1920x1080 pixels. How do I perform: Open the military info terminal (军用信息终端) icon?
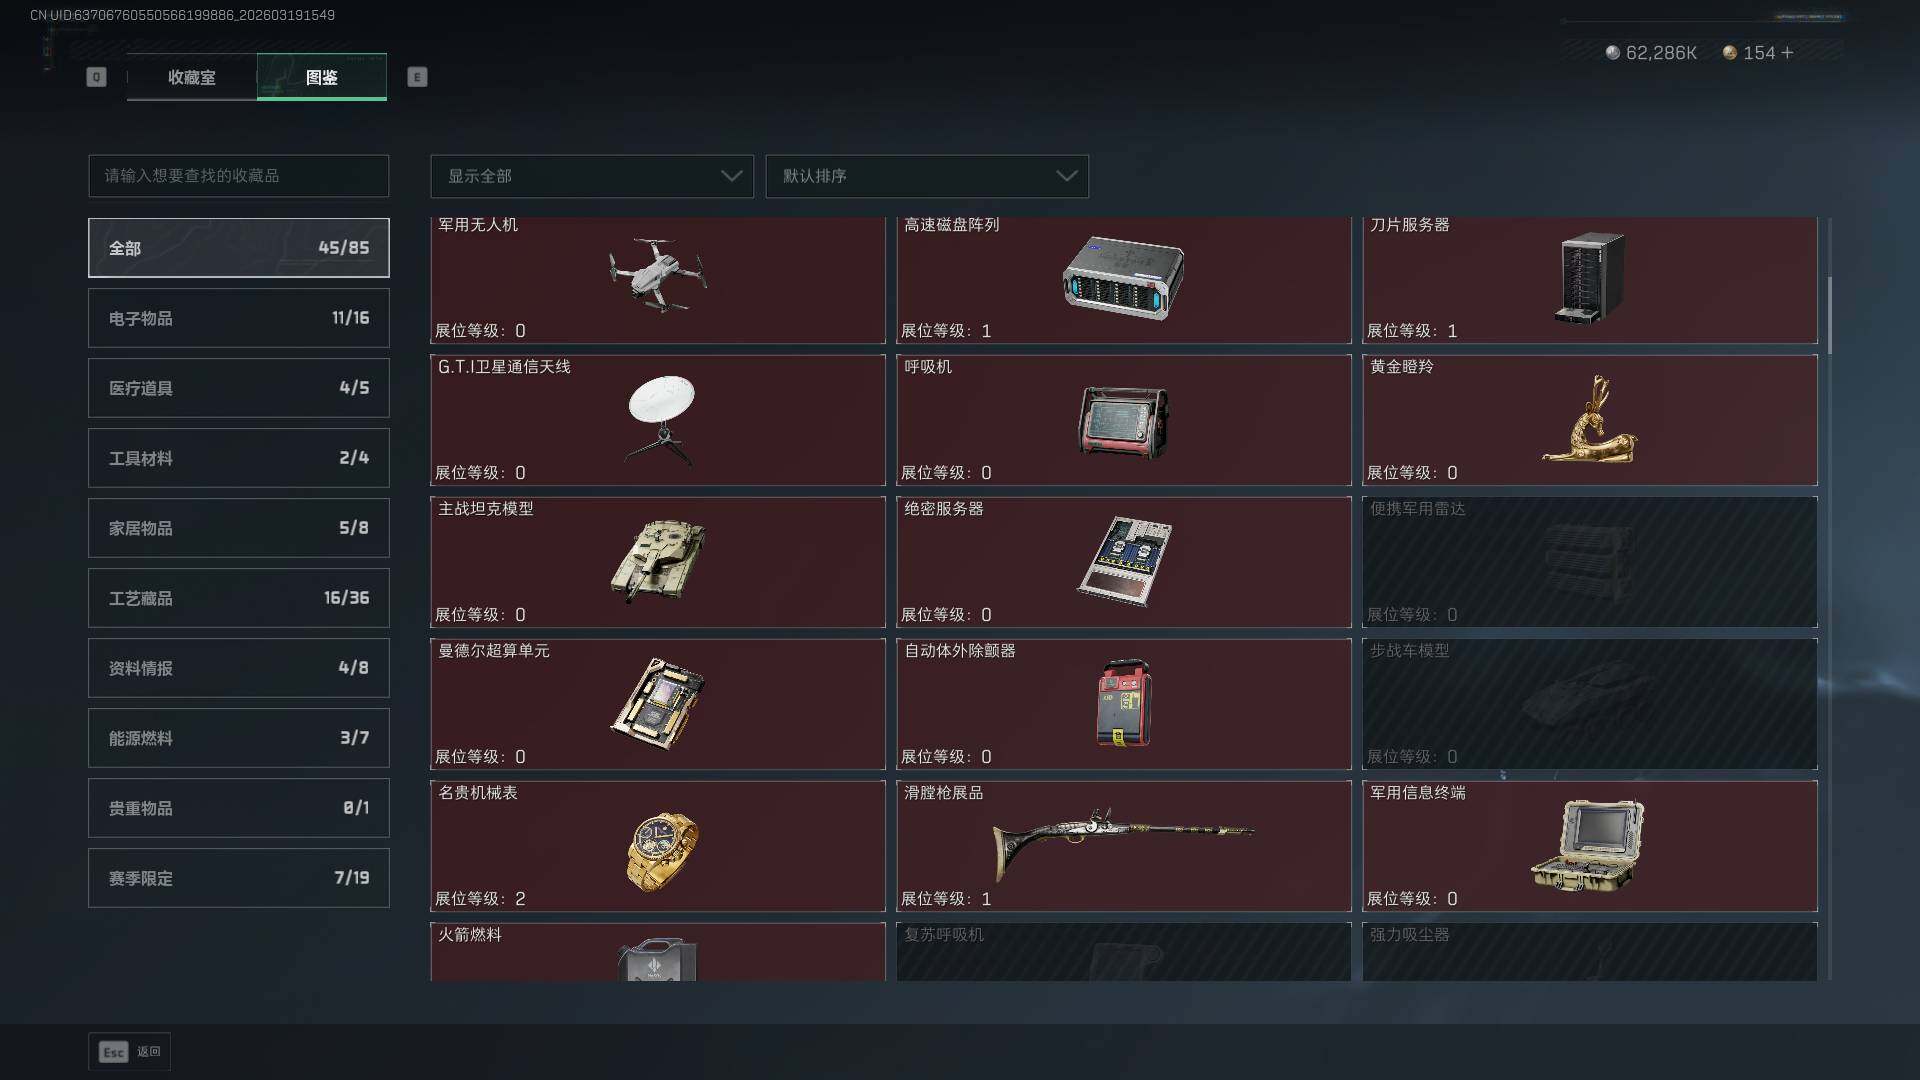[x=1588, y=845]
